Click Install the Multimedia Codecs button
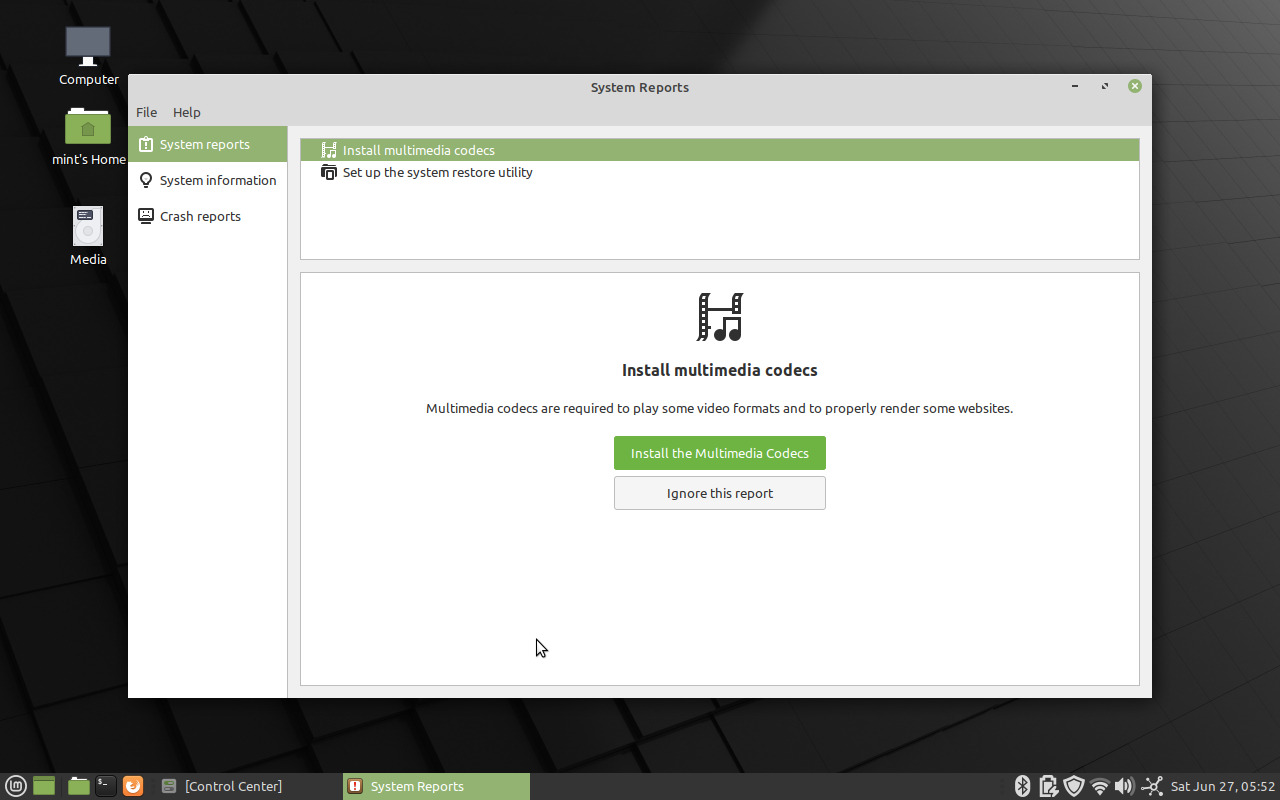 (720, 453)
